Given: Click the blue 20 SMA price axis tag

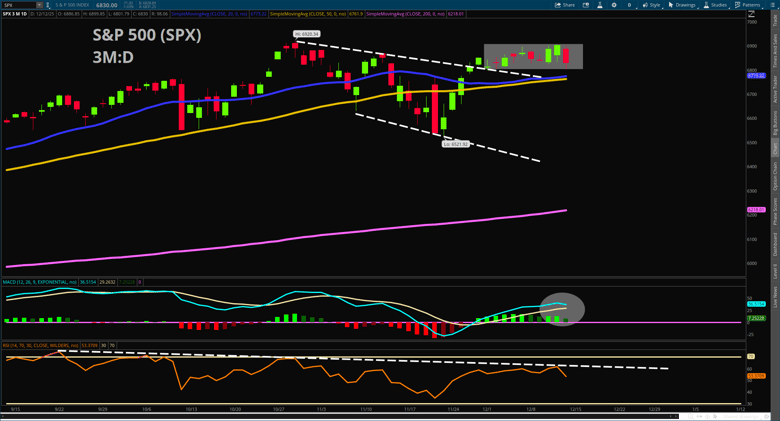Looking at the screenshot, I should (756, 76).
